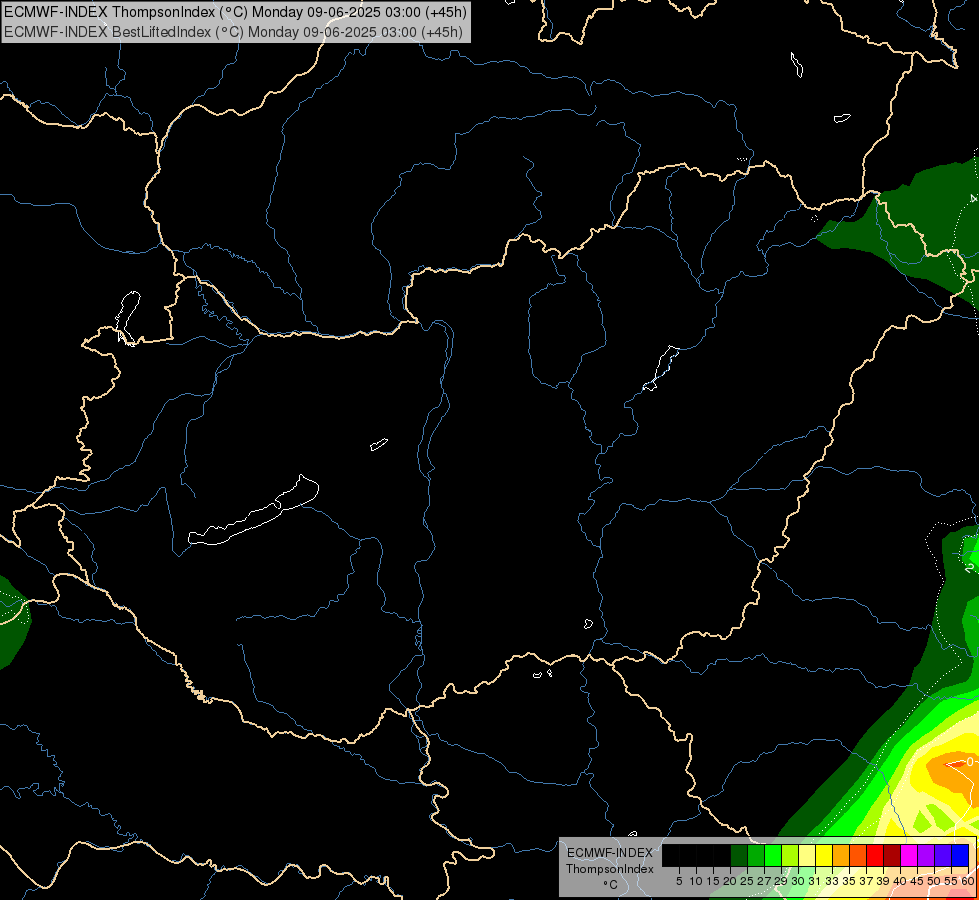Click the legend tick value 45
979x900 pixels.
pos(918,881)
